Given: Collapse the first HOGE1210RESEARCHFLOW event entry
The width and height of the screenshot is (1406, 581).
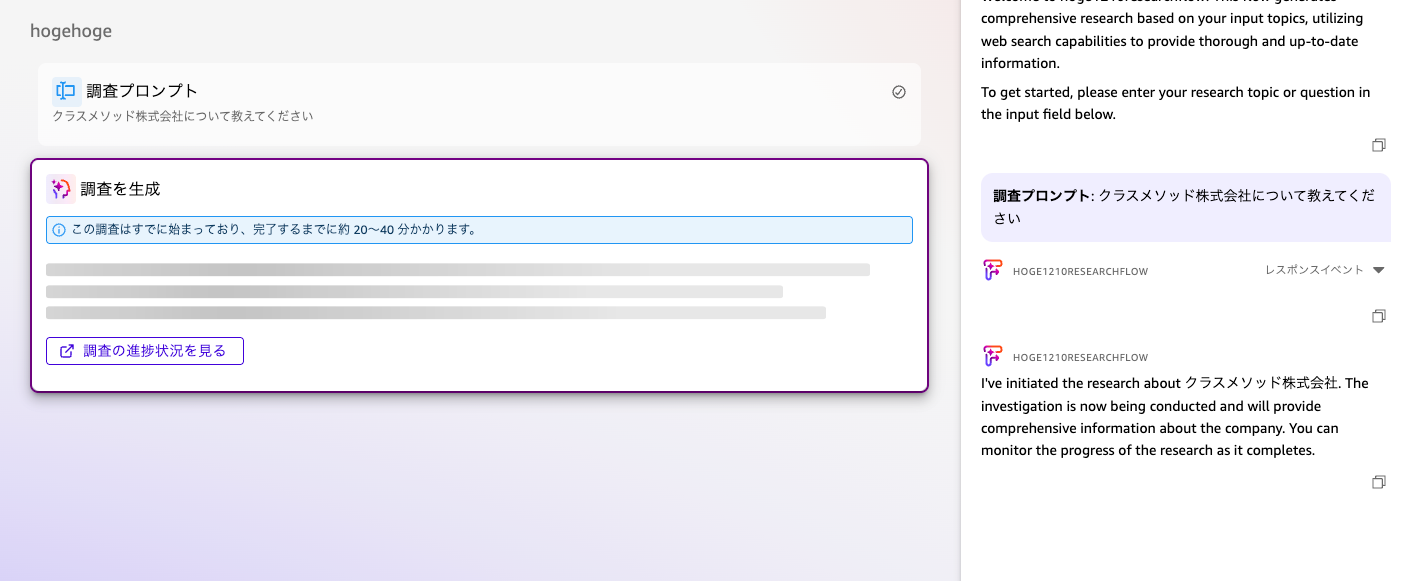Looking at the screenshot, I should click(x=1380, y=269).
